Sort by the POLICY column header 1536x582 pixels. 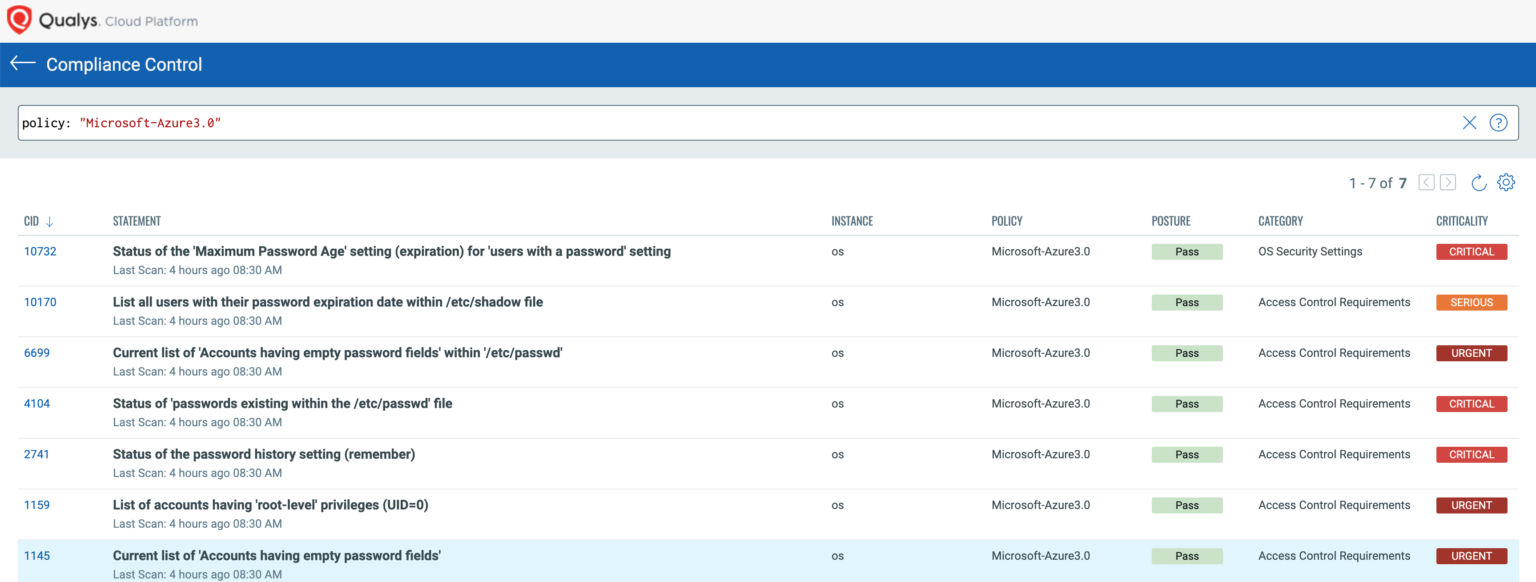coord(1006,221)
